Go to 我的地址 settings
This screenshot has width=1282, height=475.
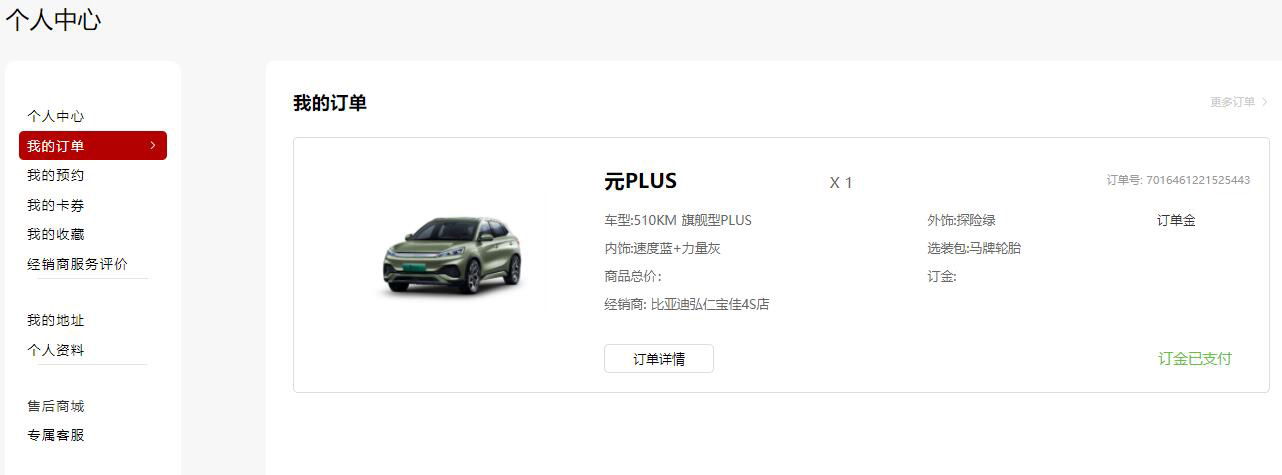[55, 320]
